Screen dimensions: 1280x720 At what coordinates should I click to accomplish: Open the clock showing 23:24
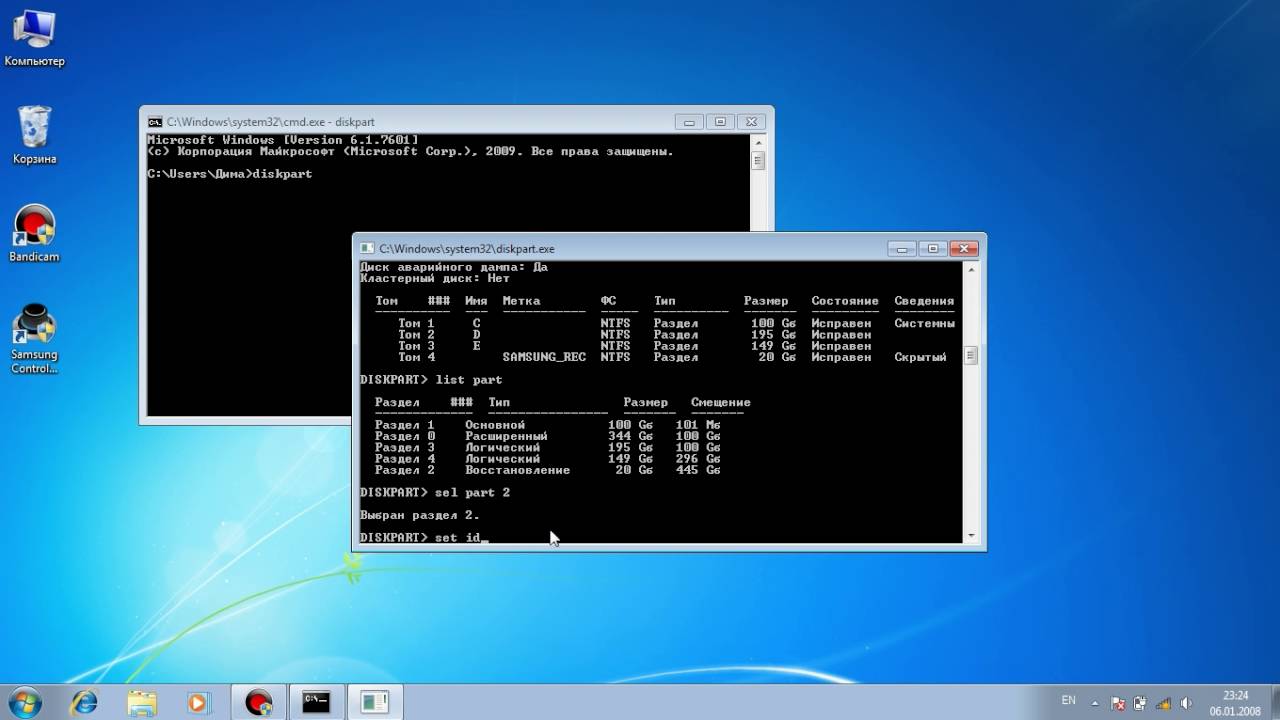pyautogui.click(x=1235, y=702)
